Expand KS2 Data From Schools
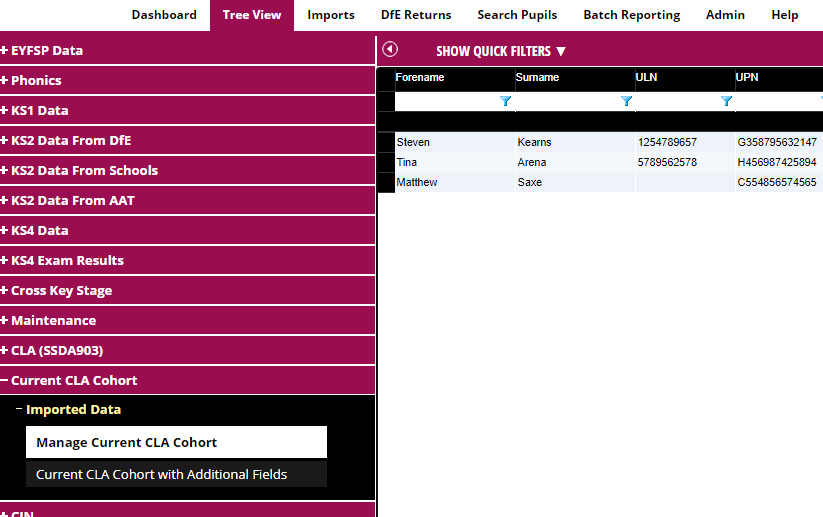823x517 pixels. [187, 170]
